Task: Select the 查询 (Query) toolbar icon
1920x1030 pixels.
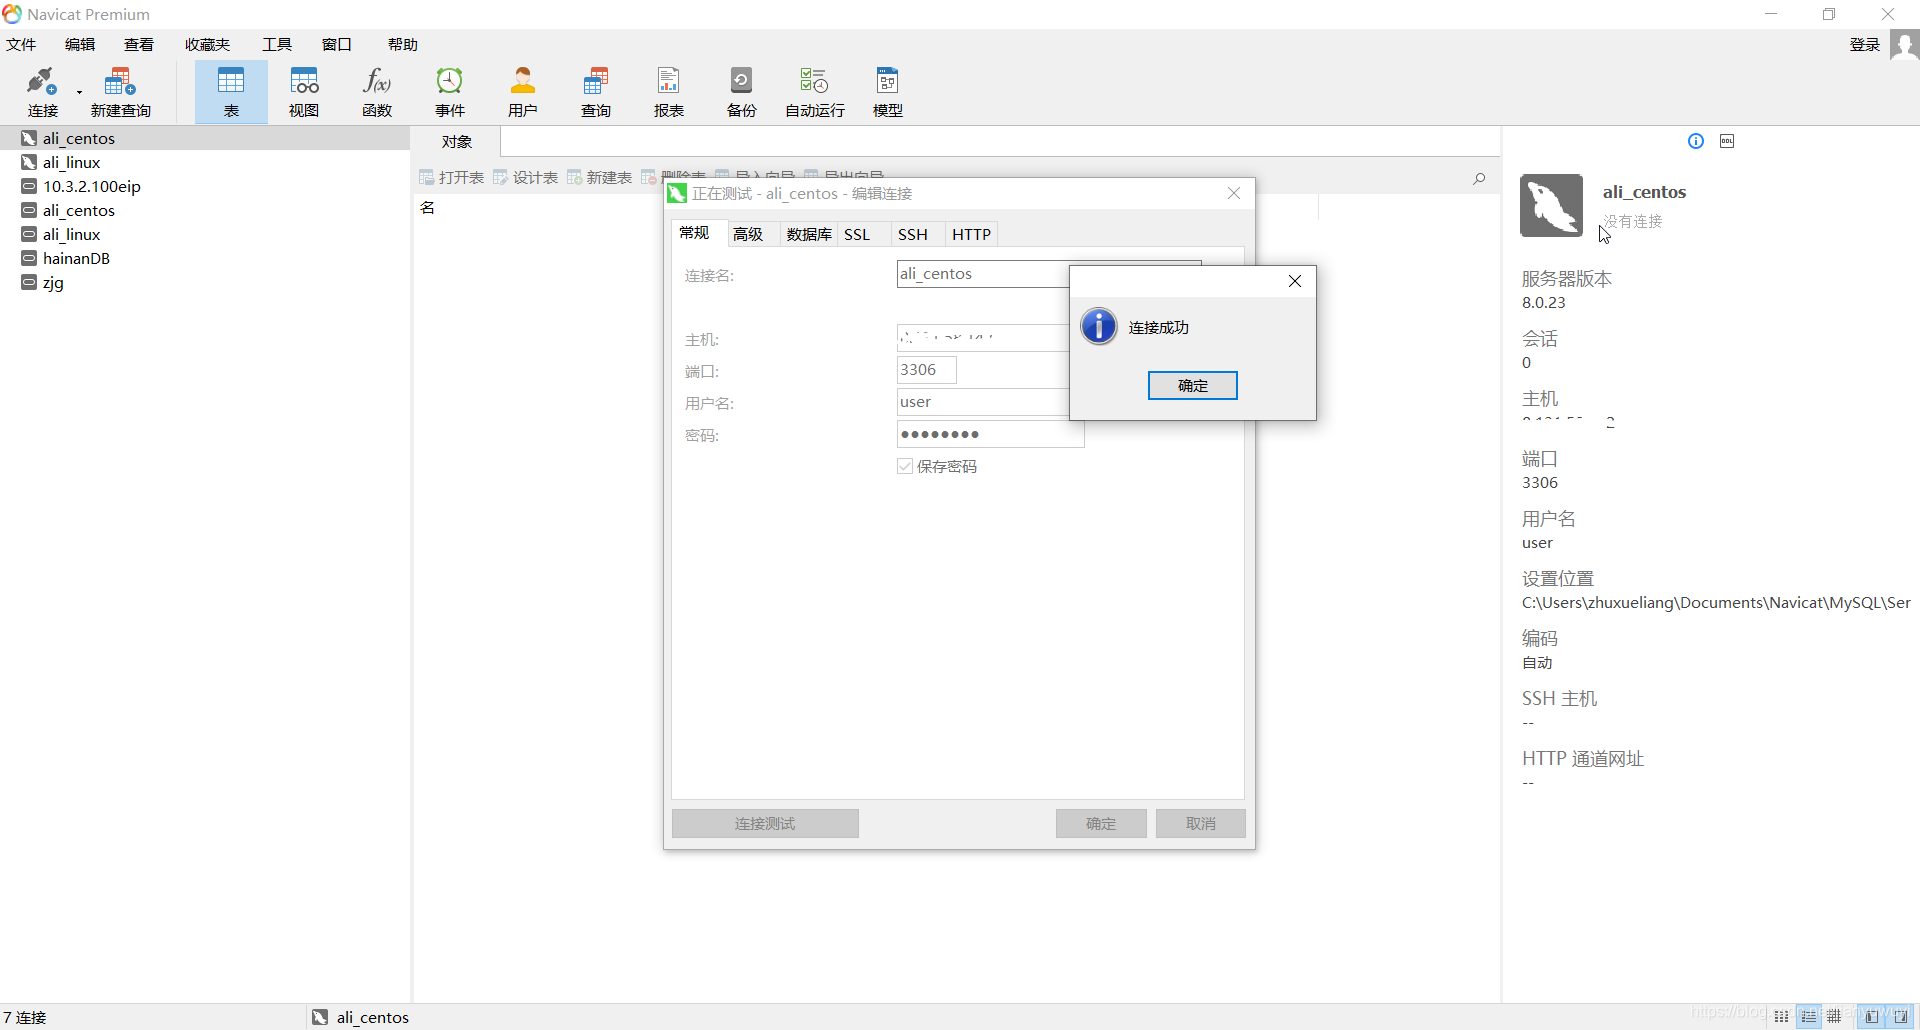Action: click(x=596, y=92)
